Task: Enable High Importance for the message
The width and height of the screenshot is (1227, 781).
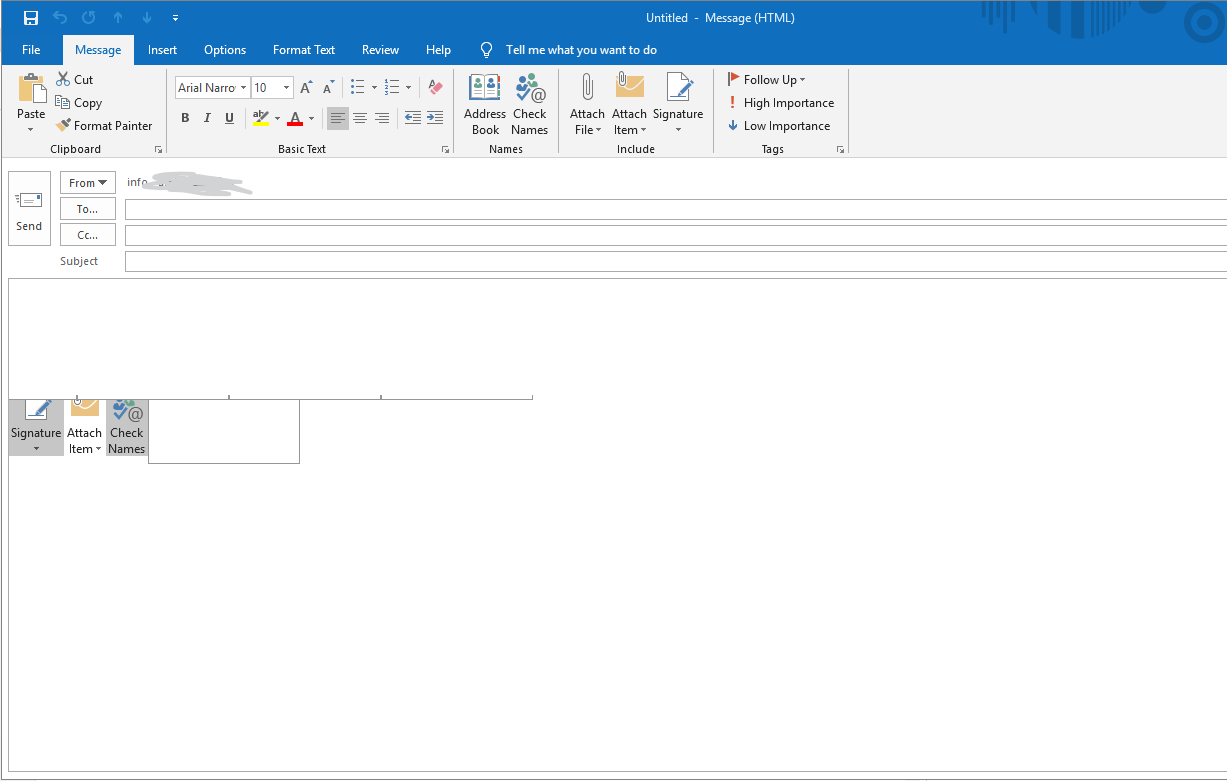Action: [781, 102]
